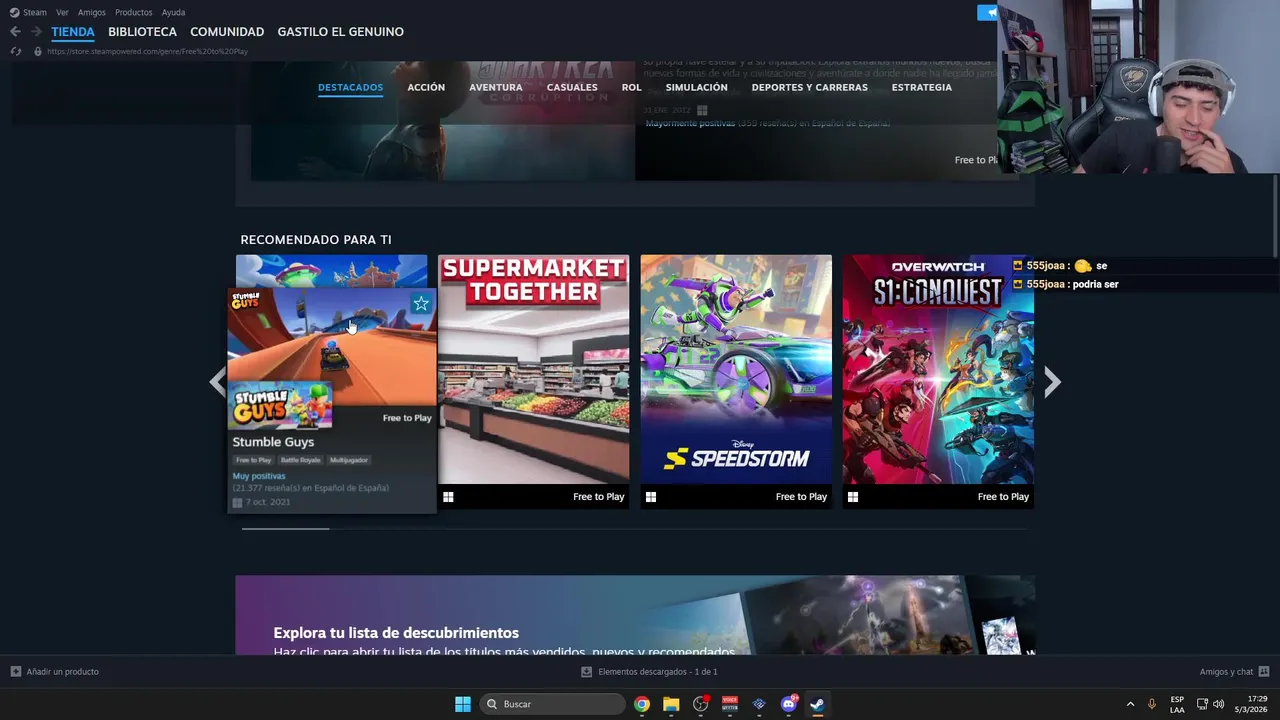1280x720 pixels.
Task: Open Amigos y chat panel
Action: tap(1226, 672)
